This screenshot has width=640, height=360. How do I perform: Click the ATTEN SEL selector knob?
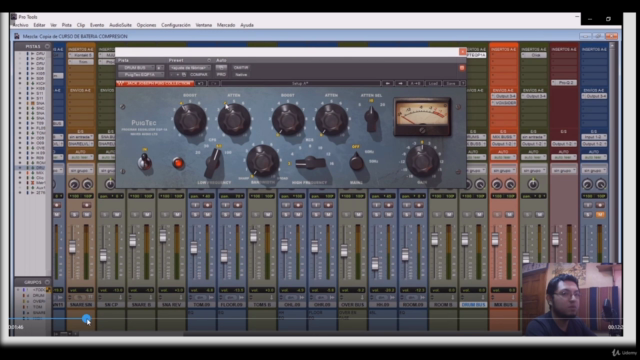tap(371, 118)
